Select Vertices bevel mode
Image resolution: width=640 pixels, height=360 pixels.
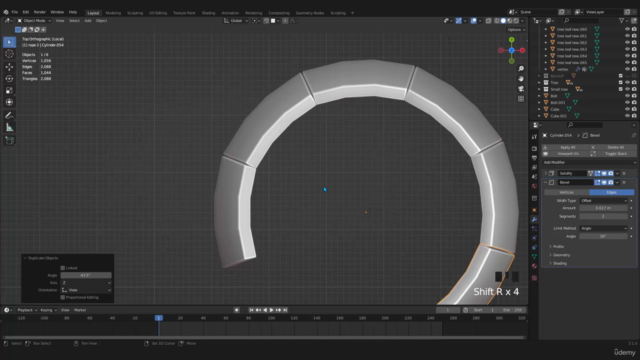point(567,192)
